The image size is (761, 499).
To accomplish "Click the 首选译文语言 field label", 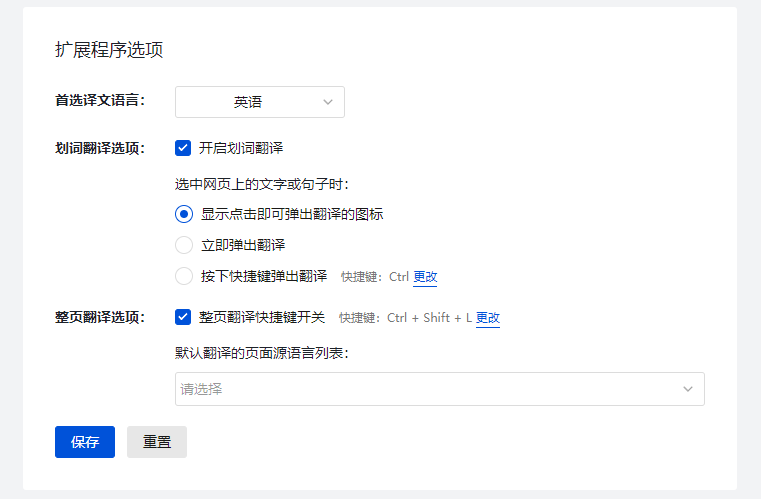I will click(x=100, y=101).
